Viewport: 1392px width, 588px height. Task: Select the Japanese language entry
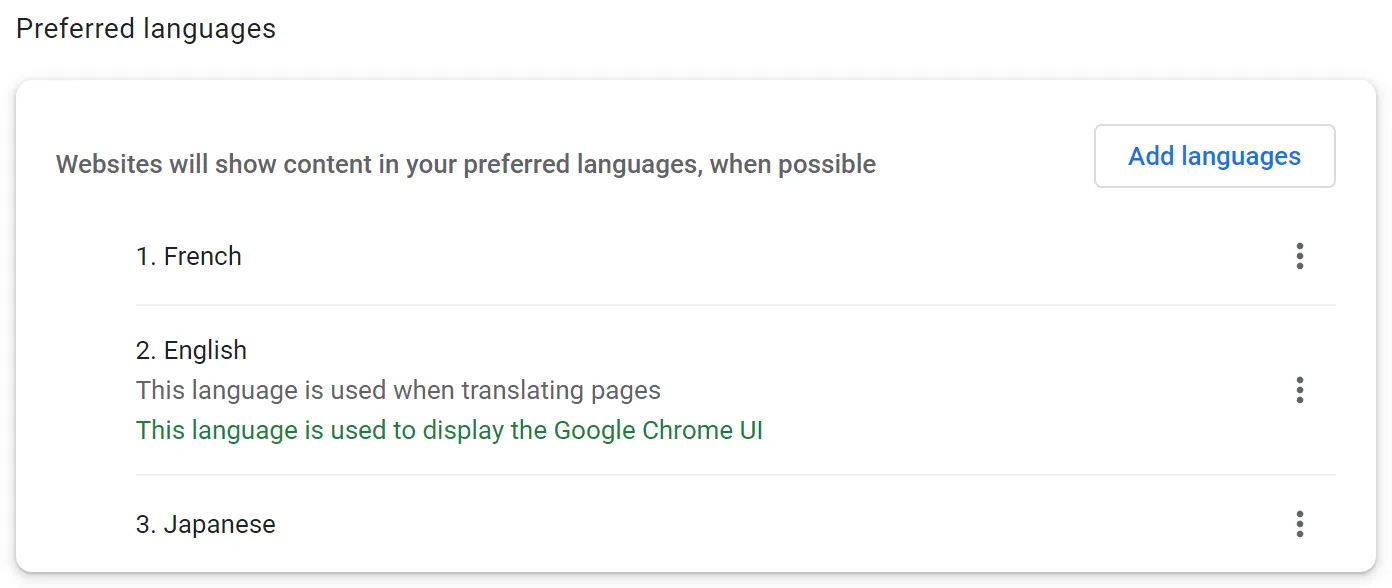[x=219, y=524]
